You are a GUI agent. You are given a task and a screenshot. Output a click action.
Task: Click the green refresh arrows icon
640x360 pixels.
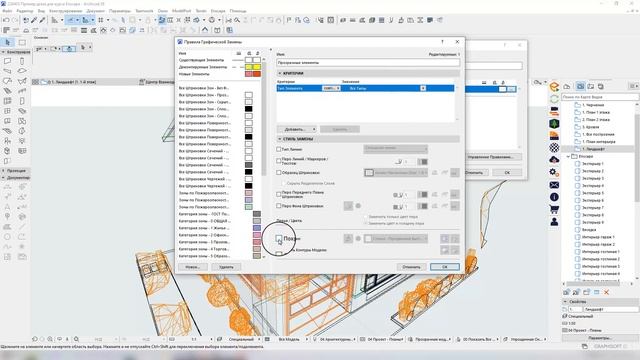554,99
